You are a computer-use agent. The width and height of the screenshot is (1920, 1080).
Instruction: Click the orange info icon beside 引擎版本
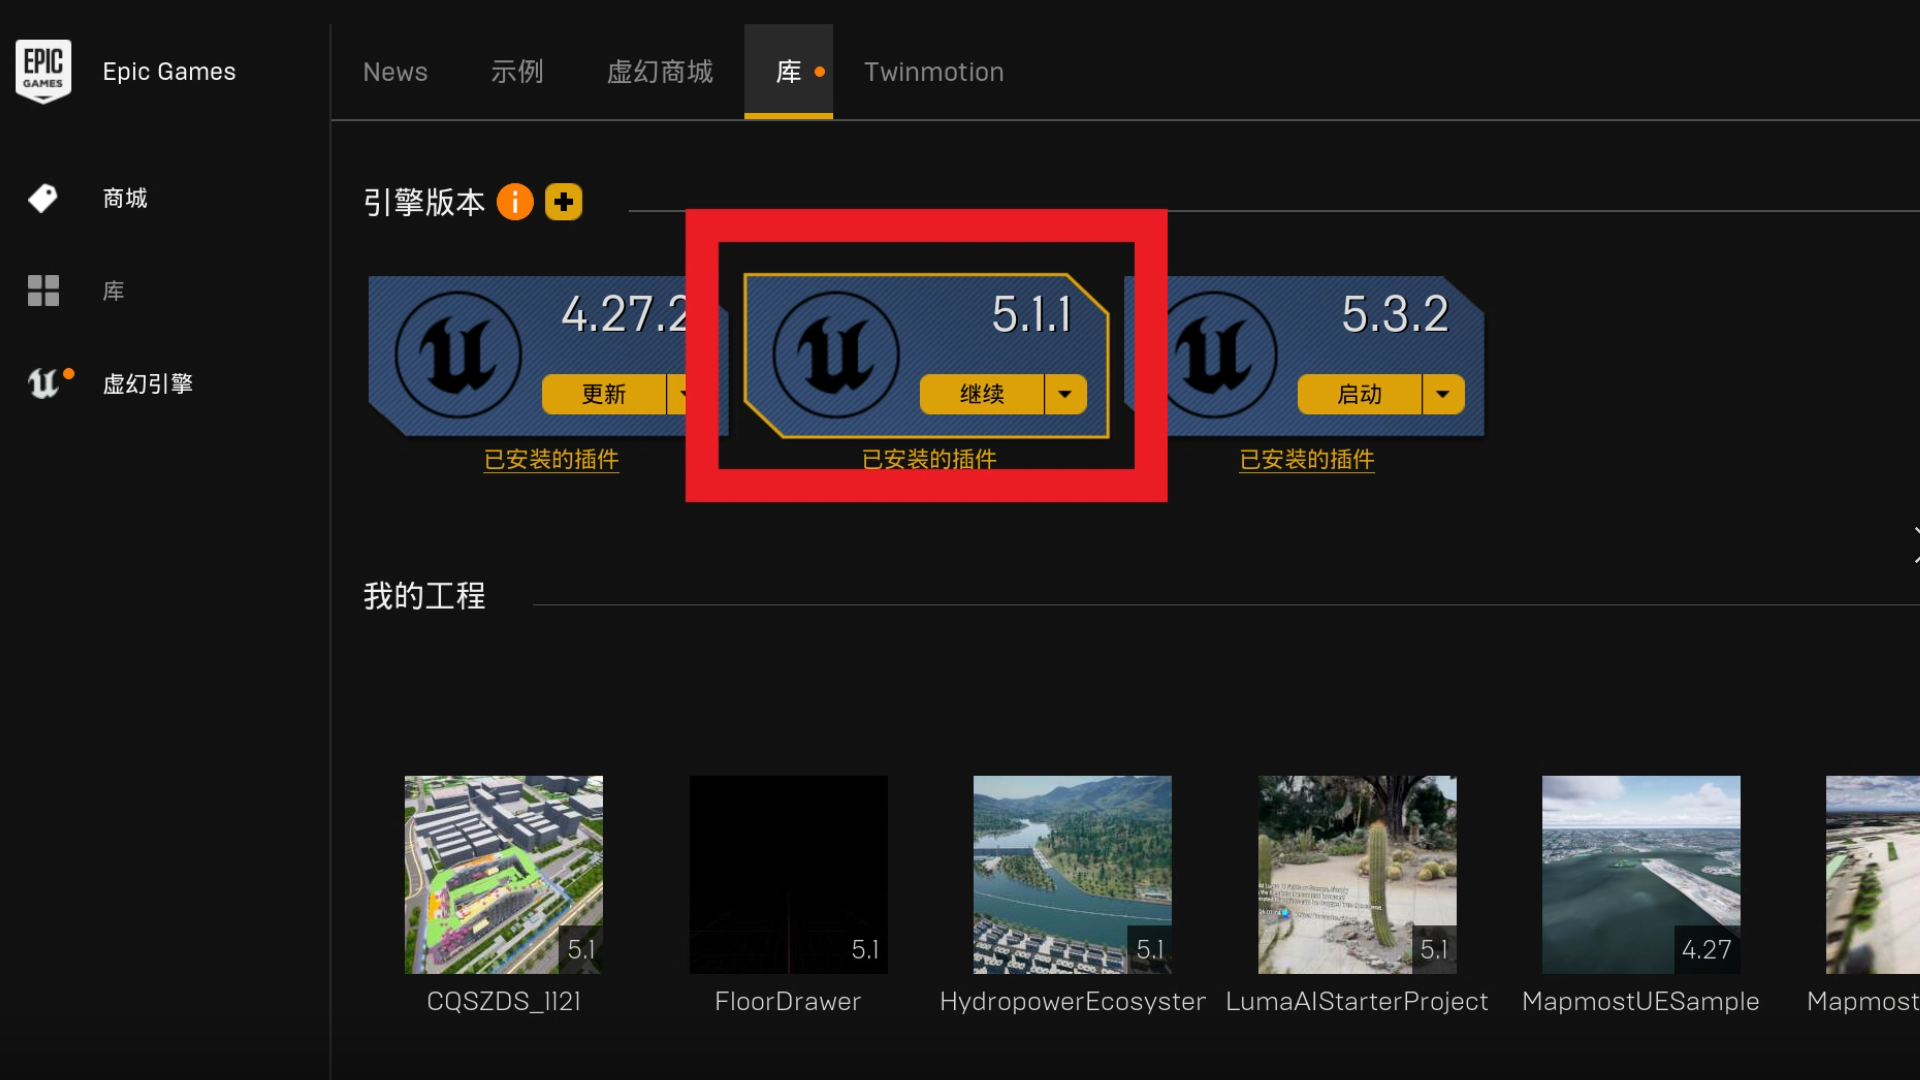(x=515, y=202)
